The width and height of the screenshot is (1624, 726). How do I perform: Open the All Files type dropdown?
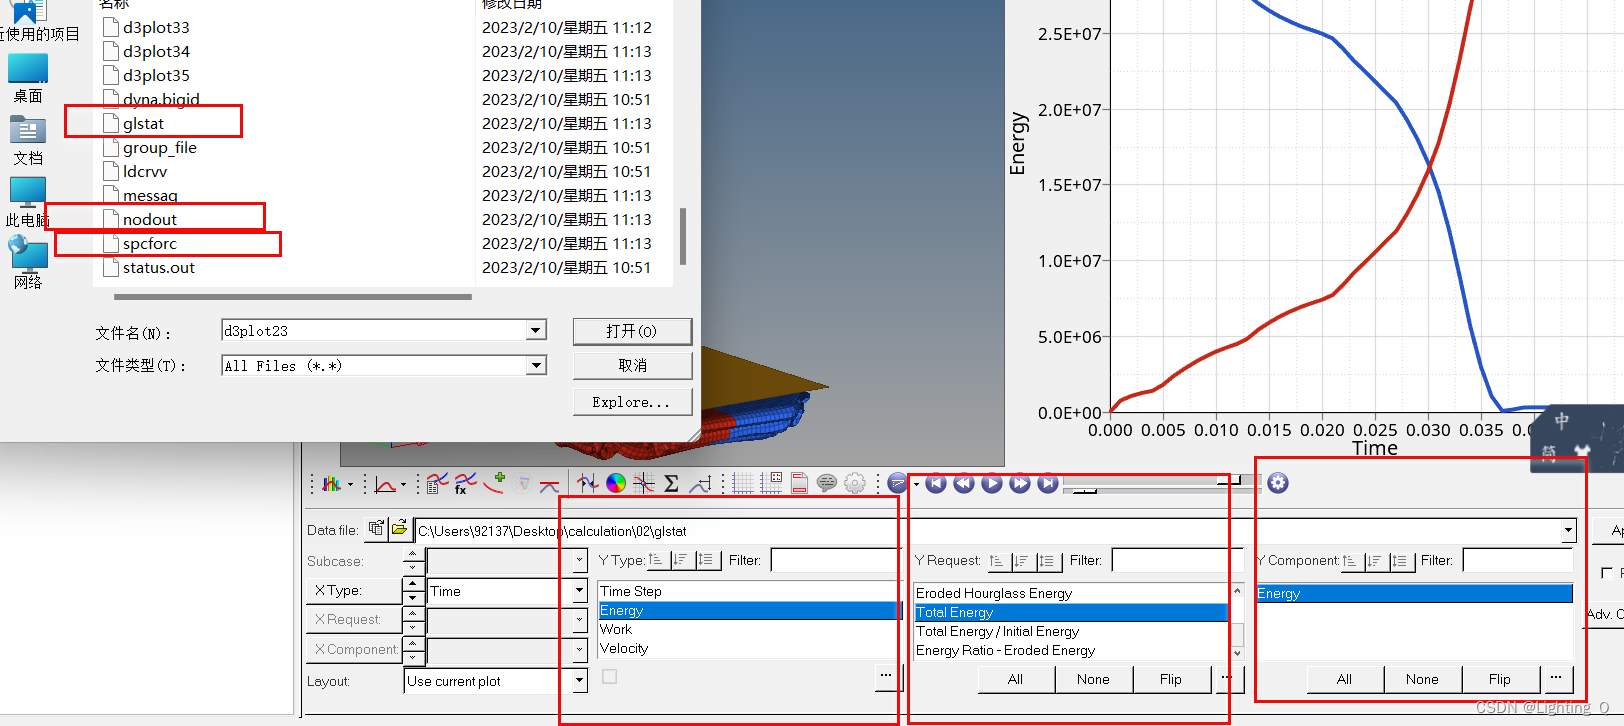536,365
